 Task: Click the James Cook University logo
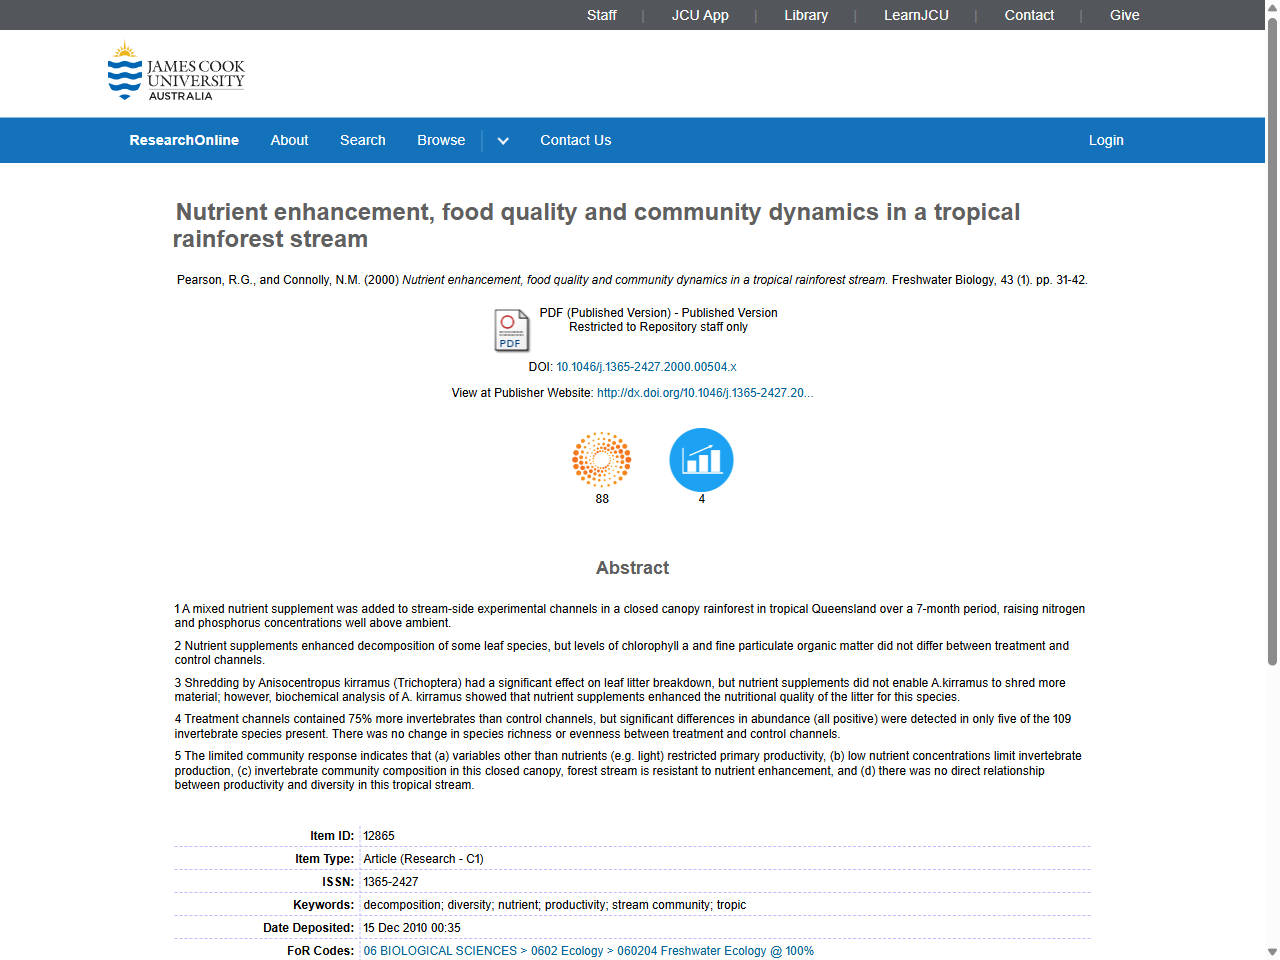coord(175,70)
